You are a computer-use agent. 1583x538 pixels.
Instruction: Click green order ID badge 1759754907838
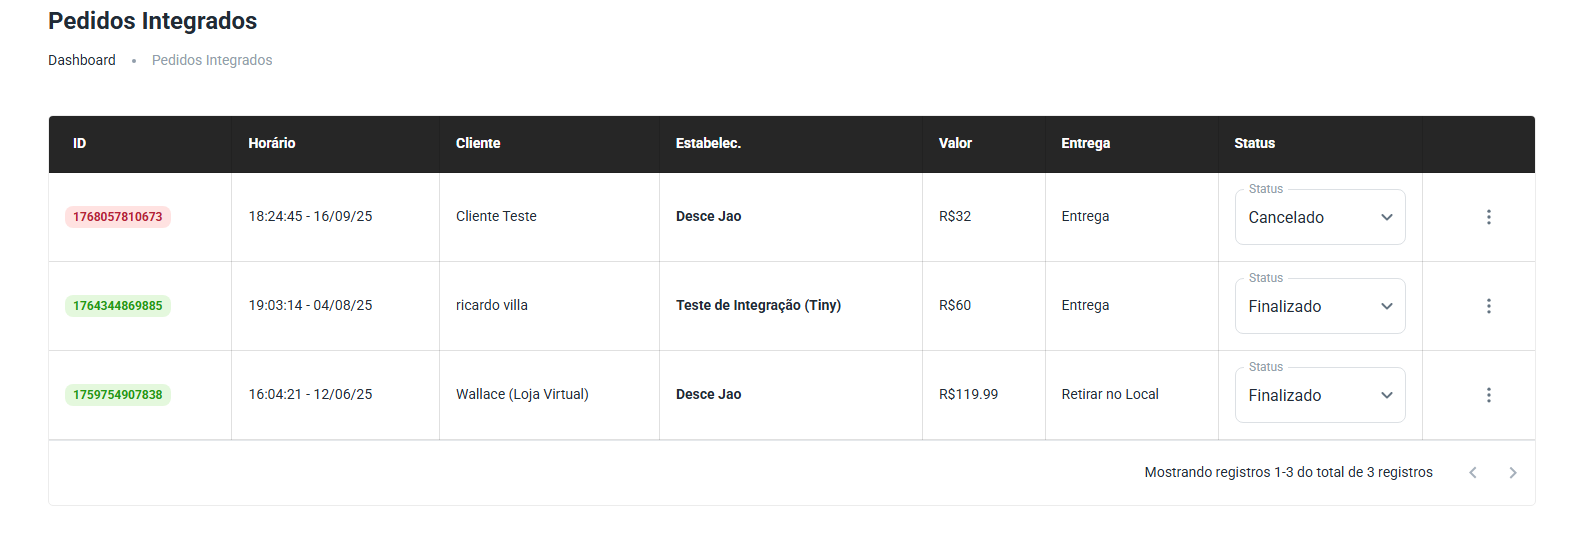(118, 395)
